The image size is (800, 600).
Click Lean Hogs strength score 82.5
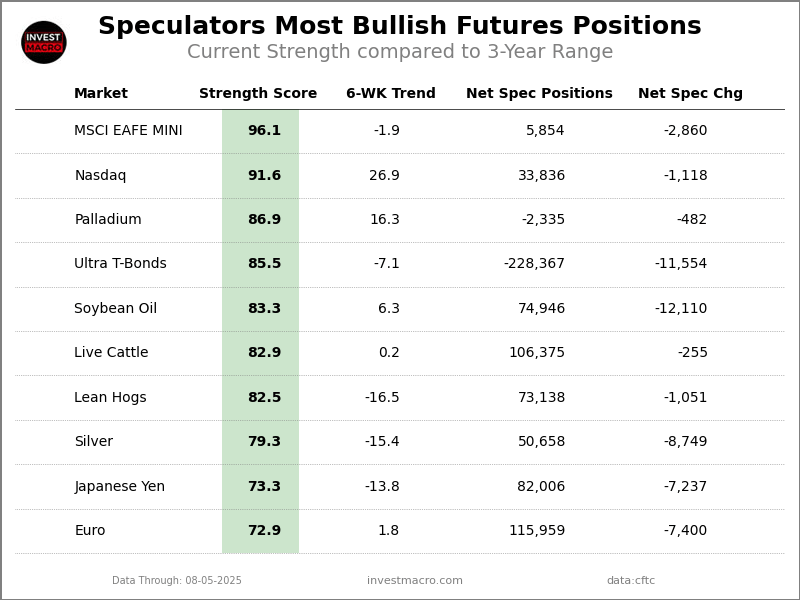pyautogui.click(x=264, y=398)
